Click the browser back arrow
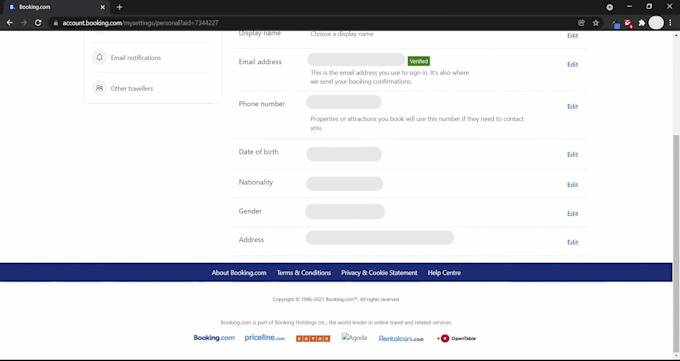This screenshot has width=680, height=361. (10, 23)
